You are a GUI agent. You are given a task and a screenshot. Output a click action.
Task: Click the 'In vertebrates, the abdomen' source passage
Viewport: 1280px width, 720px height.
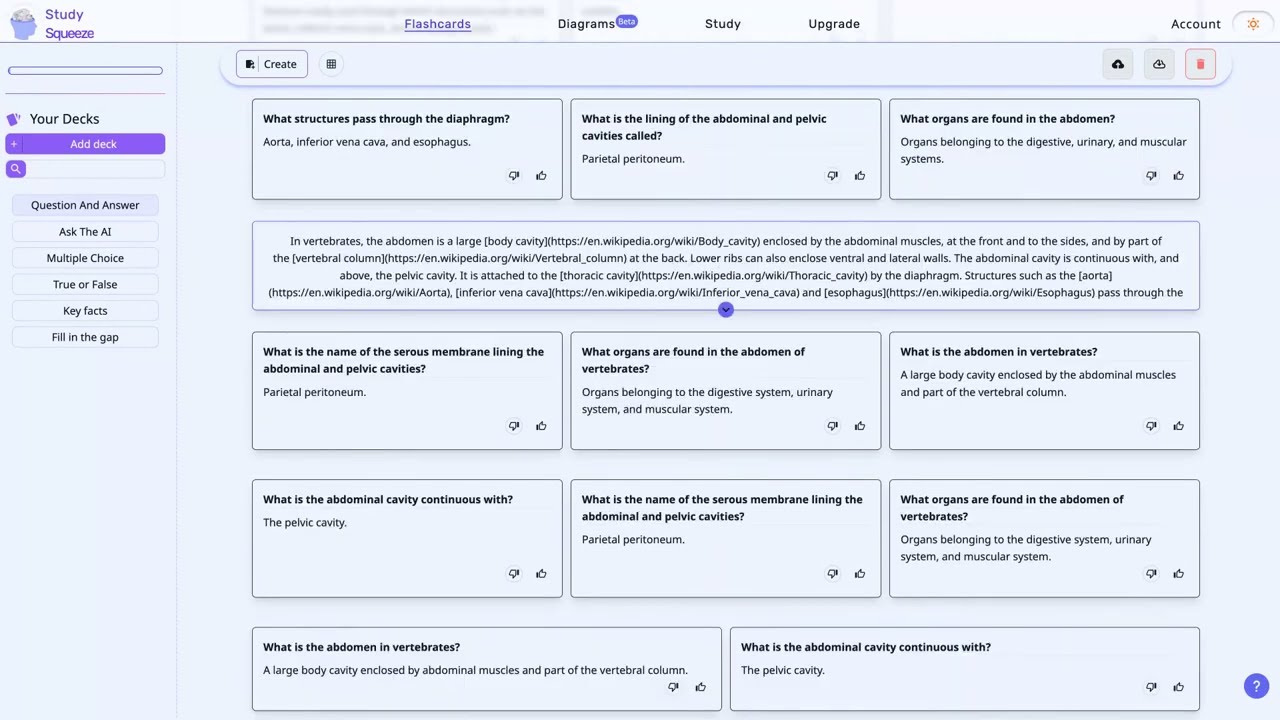click(x=726, y=267)
